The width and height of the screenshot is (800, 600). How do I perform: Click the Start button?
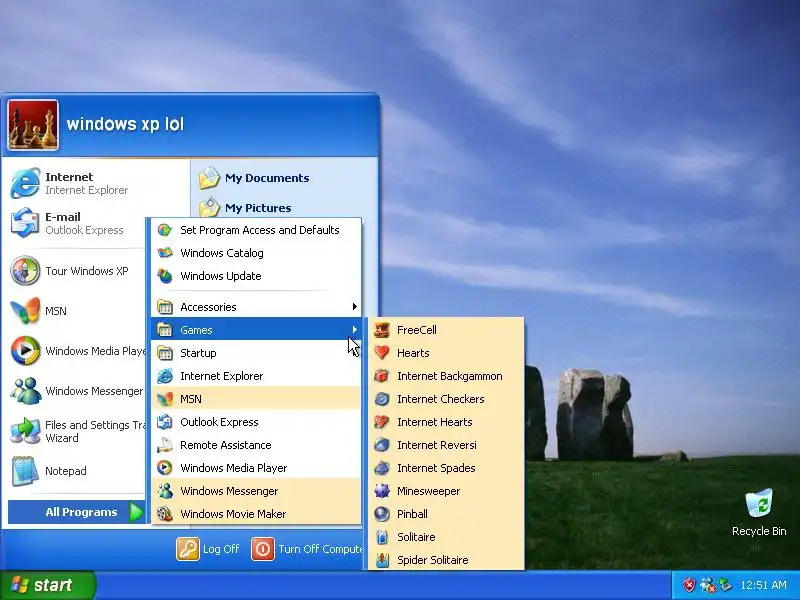(x=47, y=585)
